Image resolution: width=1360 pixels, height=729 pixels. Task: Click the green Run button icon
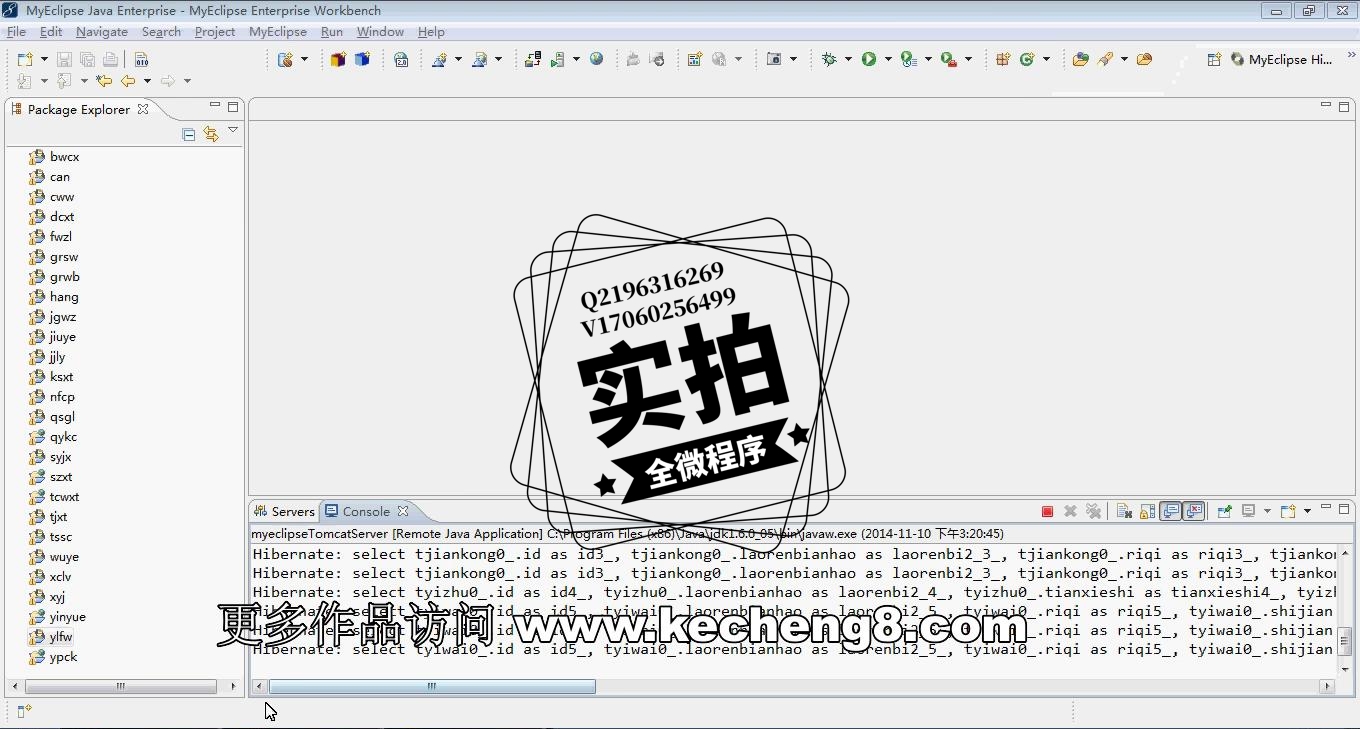(869, 60)
